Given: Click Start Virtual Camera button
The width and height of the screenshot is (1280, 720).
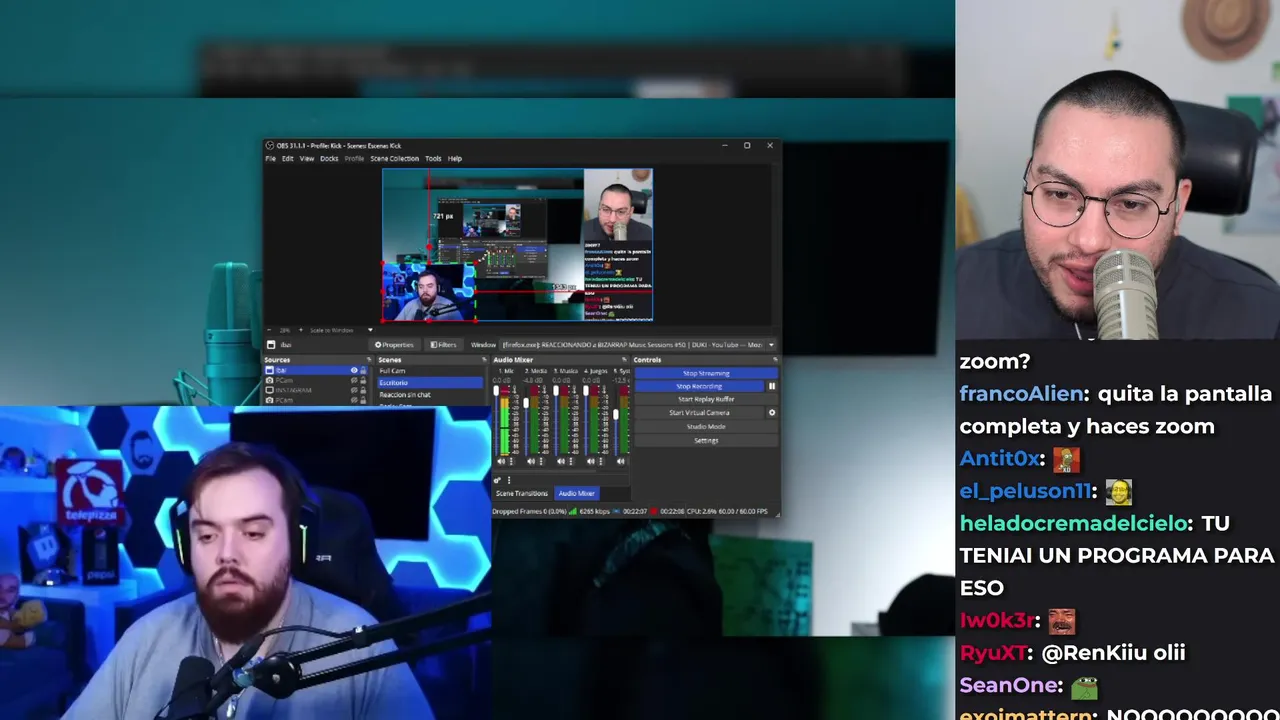Looking at the screenshot, I should 699,413.
